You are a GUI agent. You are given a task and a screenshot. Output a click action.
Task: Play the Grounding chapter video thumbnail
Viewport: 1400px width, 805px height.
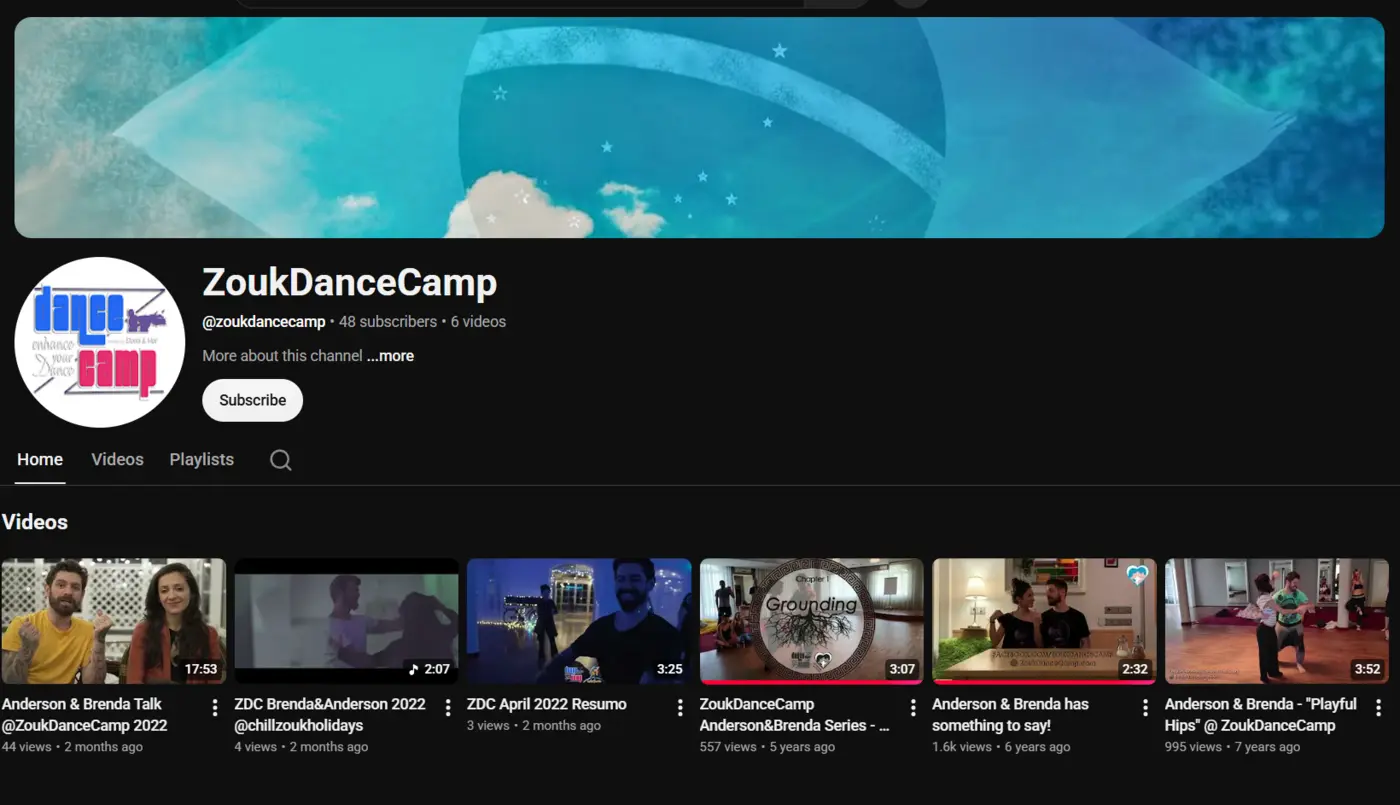pyautogui.click(x=812, y=621)
